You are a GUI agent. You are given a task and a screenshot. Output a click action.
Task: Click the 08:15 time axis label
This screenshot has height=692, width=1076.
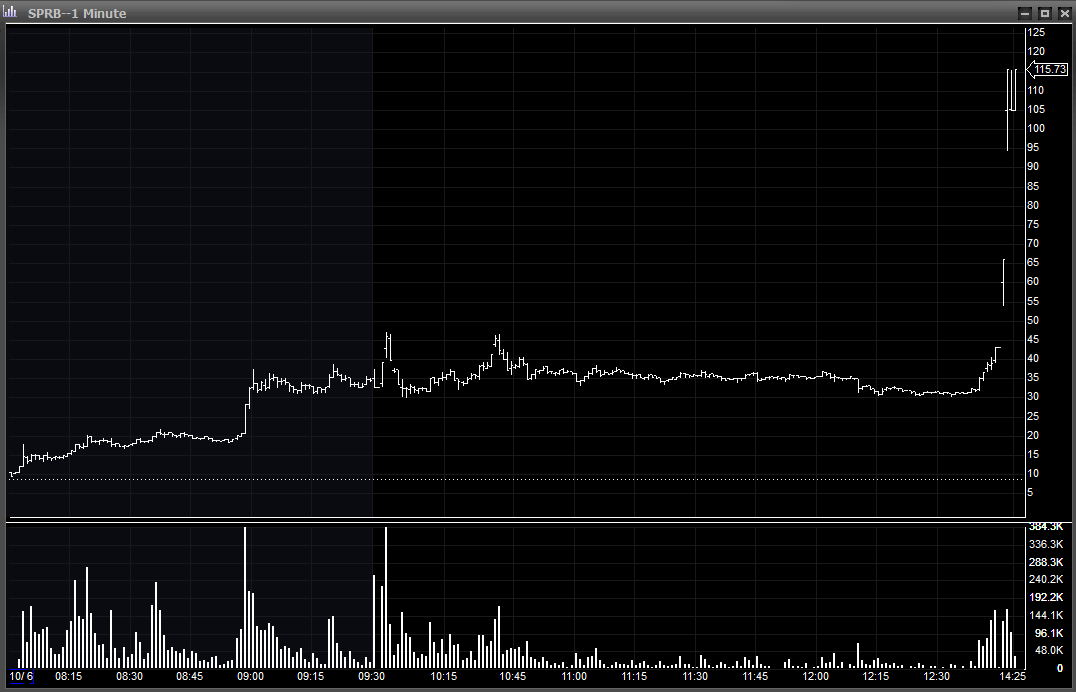pos(69,676)
